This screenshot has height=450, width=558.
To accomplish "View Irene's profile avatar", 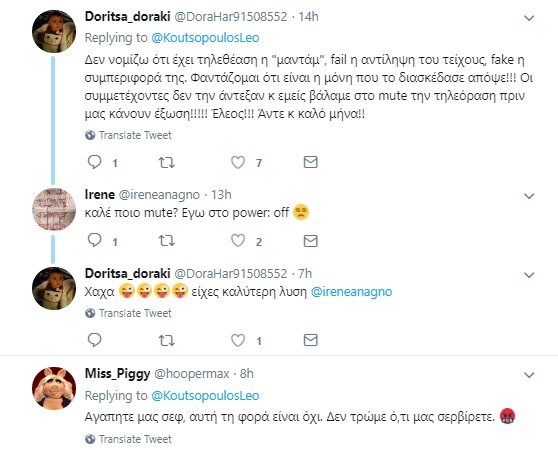I will click(x=54, y=210).
